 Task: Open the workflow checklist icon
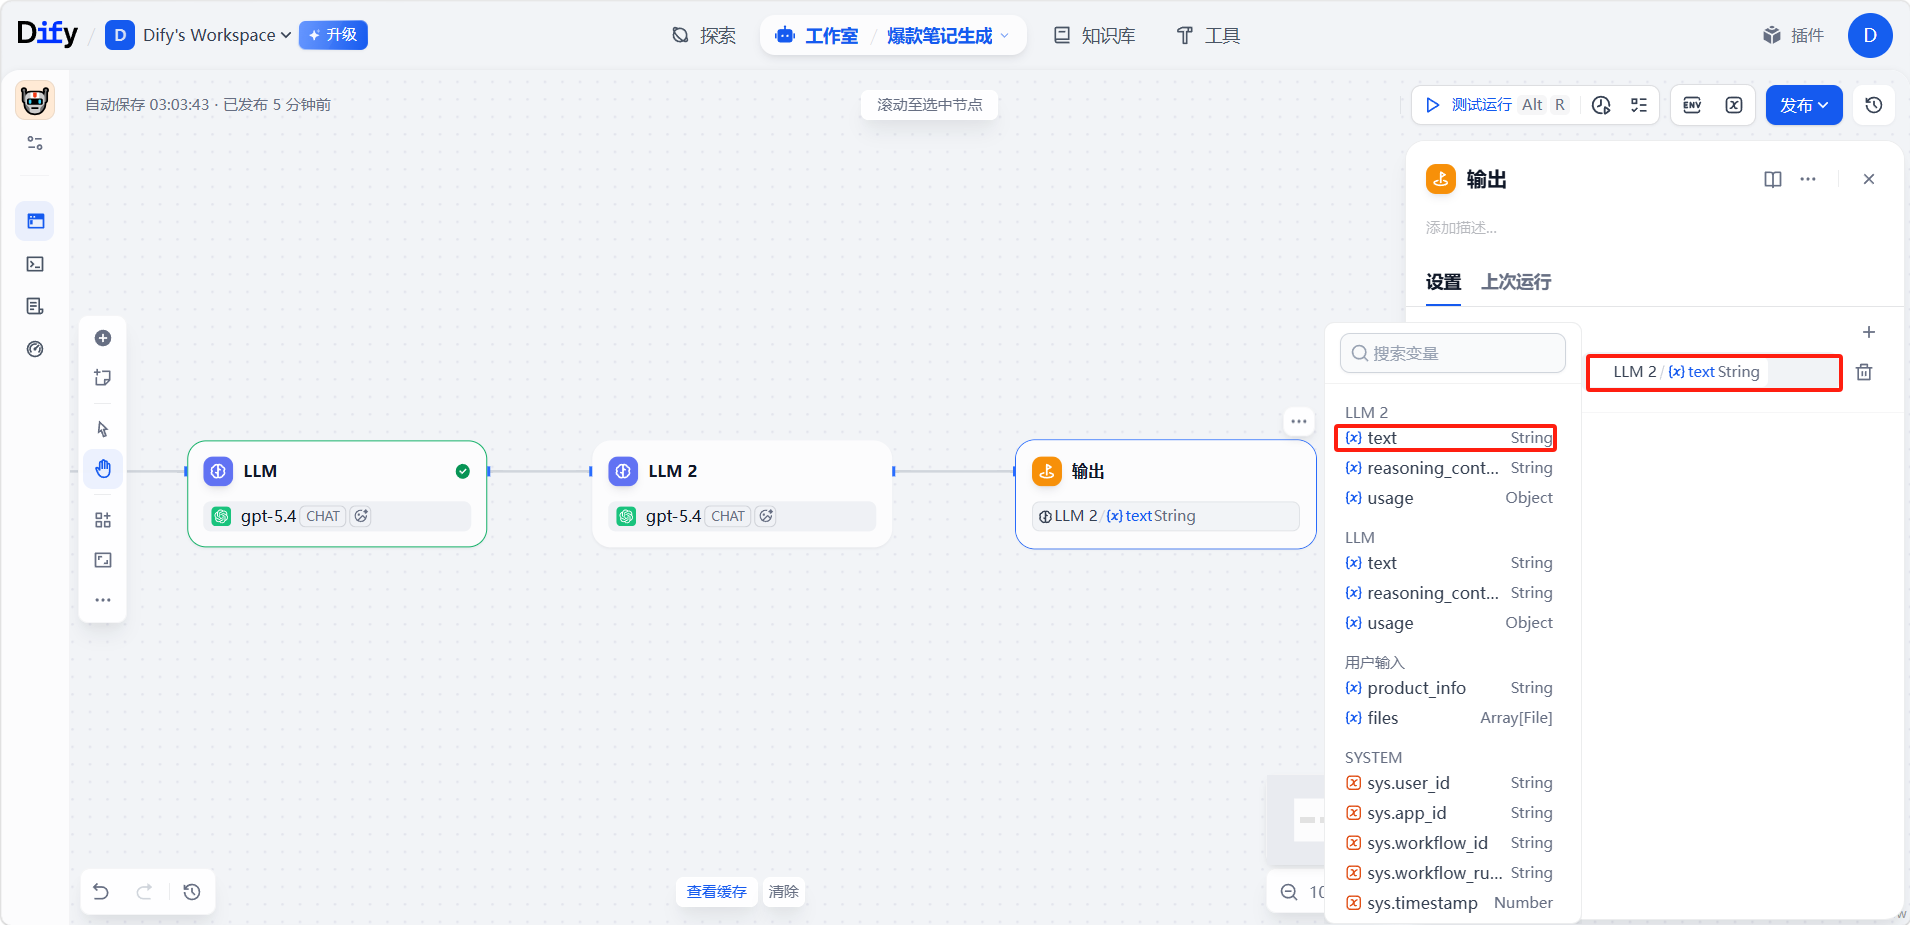pos(1639,105)
